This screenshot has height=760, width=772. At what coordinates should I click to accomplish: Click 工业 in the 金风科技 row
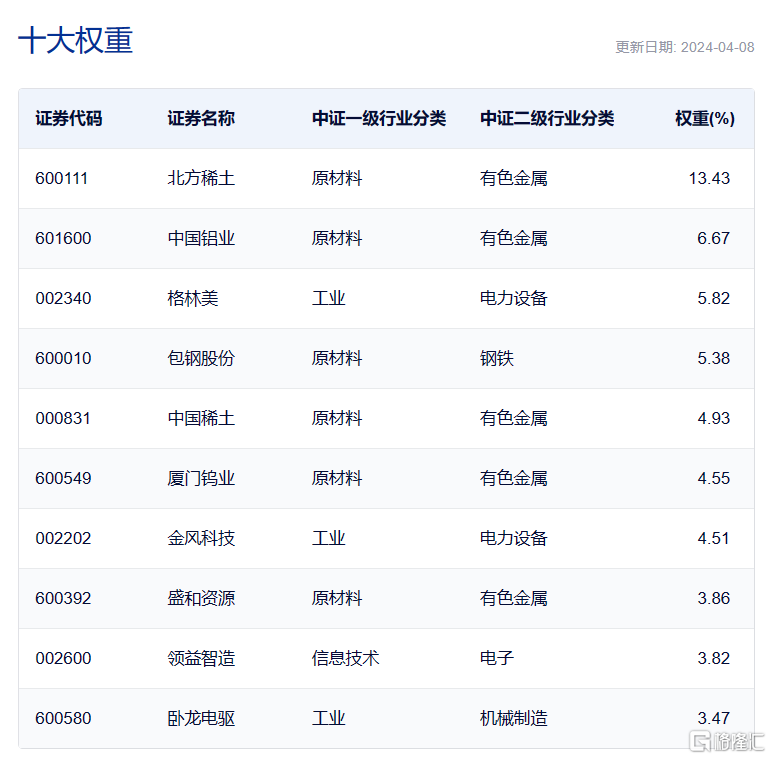(x=328, y=538)
